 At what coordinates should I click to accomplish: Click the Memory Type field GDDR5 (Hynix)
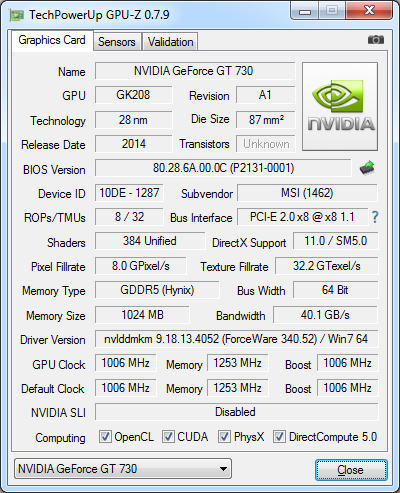pos(157,290)
